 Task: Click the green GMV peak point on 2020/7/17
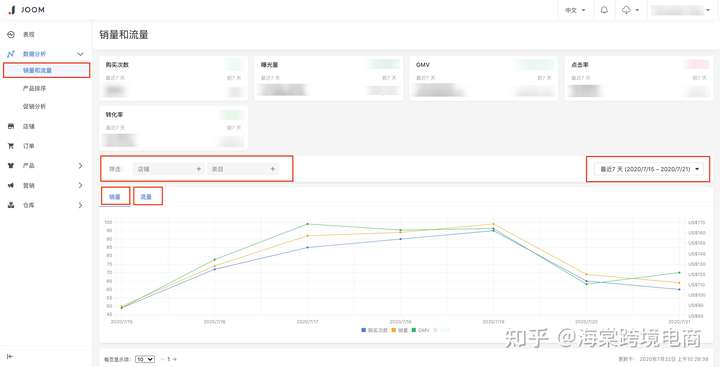[308, 224]
